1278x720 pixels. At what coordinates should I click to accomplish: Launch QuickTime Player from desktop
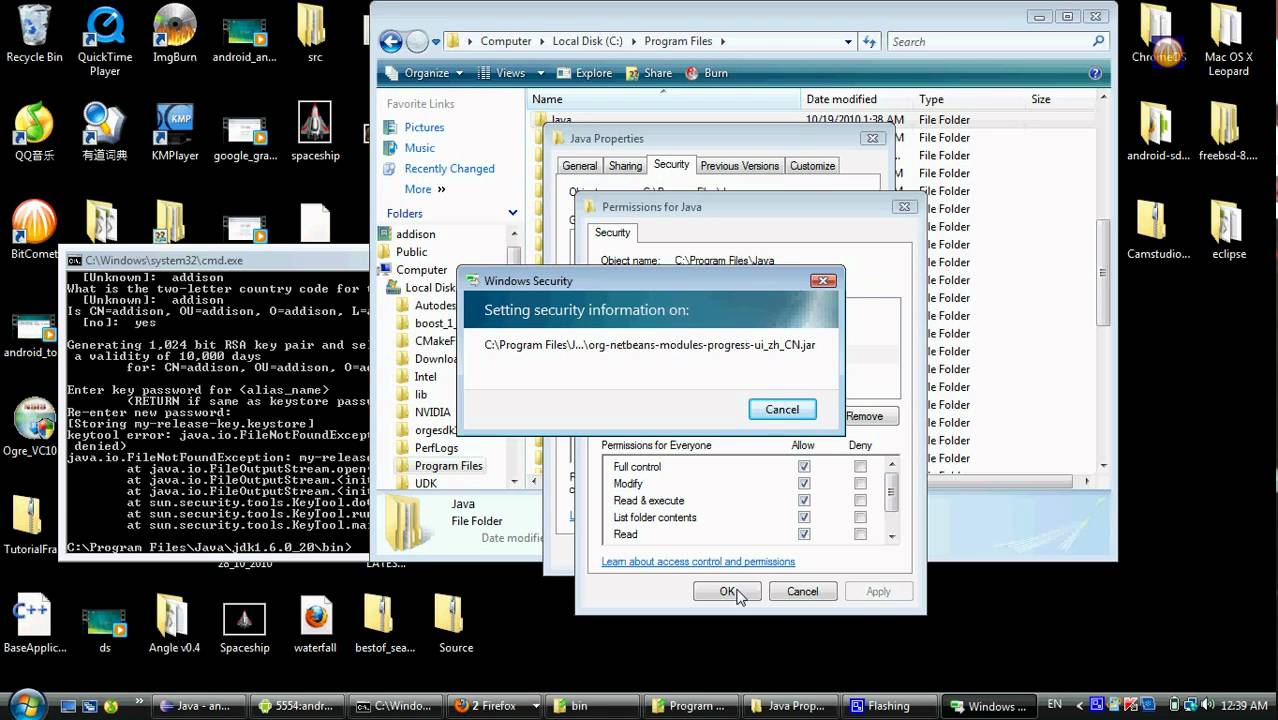pyautogui.click(x=105, y=40)
